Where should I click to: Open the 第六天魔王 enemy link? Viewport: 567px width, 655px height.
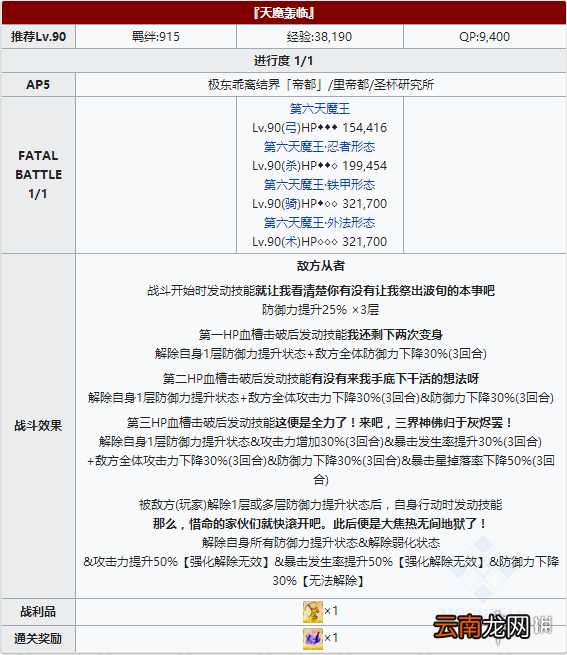point(320,109)
